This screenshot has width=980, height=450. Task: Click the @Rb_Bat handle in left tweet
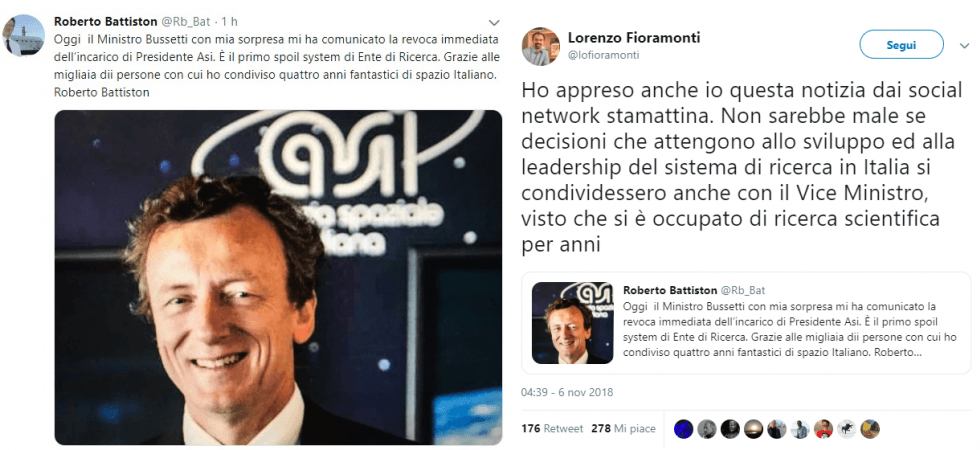(186, 22)
